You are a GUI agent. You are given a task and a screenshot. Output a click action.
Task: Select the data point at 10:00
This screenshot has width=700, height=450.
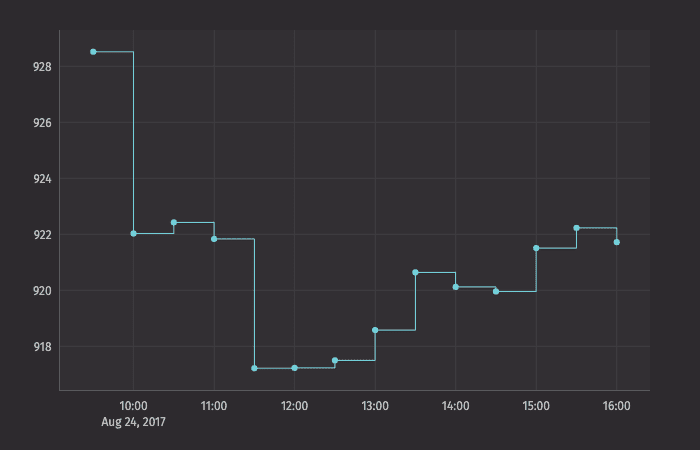(133, 233)
